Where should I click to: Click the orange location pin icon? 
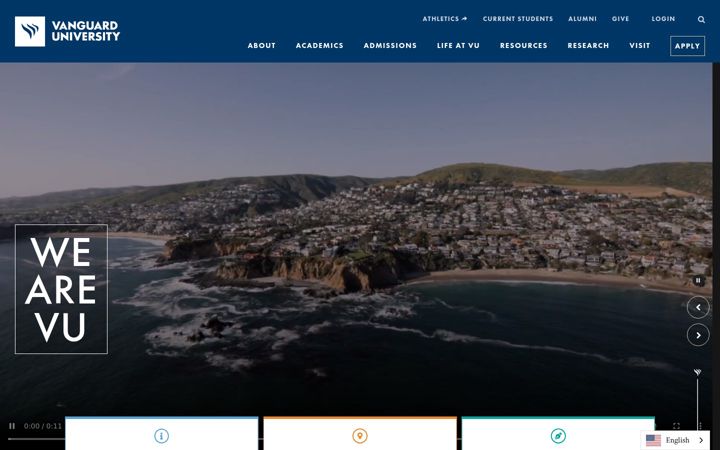[360, 436]
